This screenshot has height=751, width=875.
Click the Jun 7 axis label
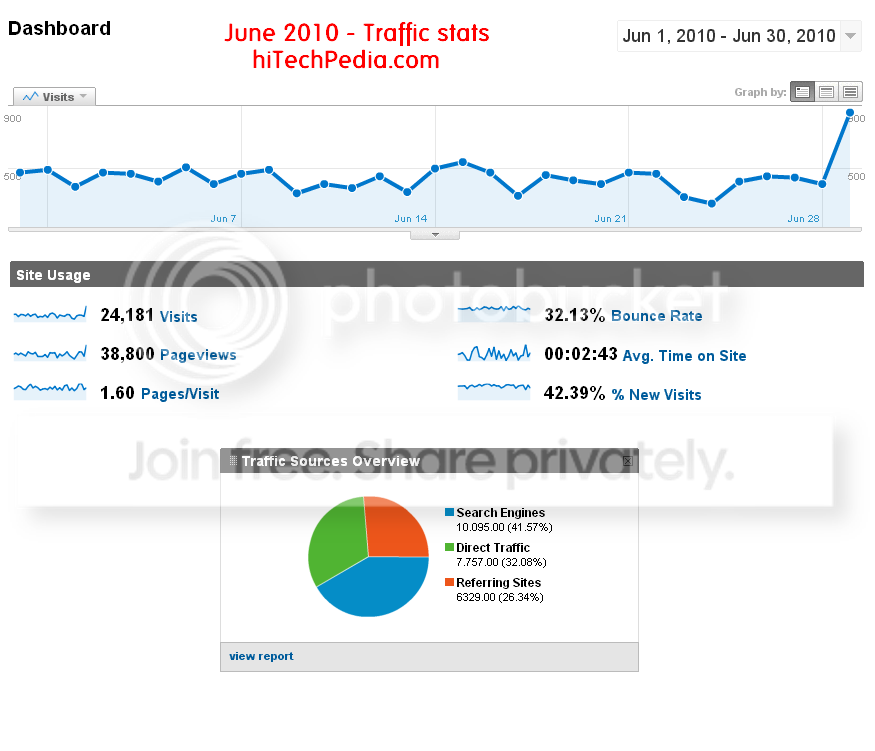[223, 219]
